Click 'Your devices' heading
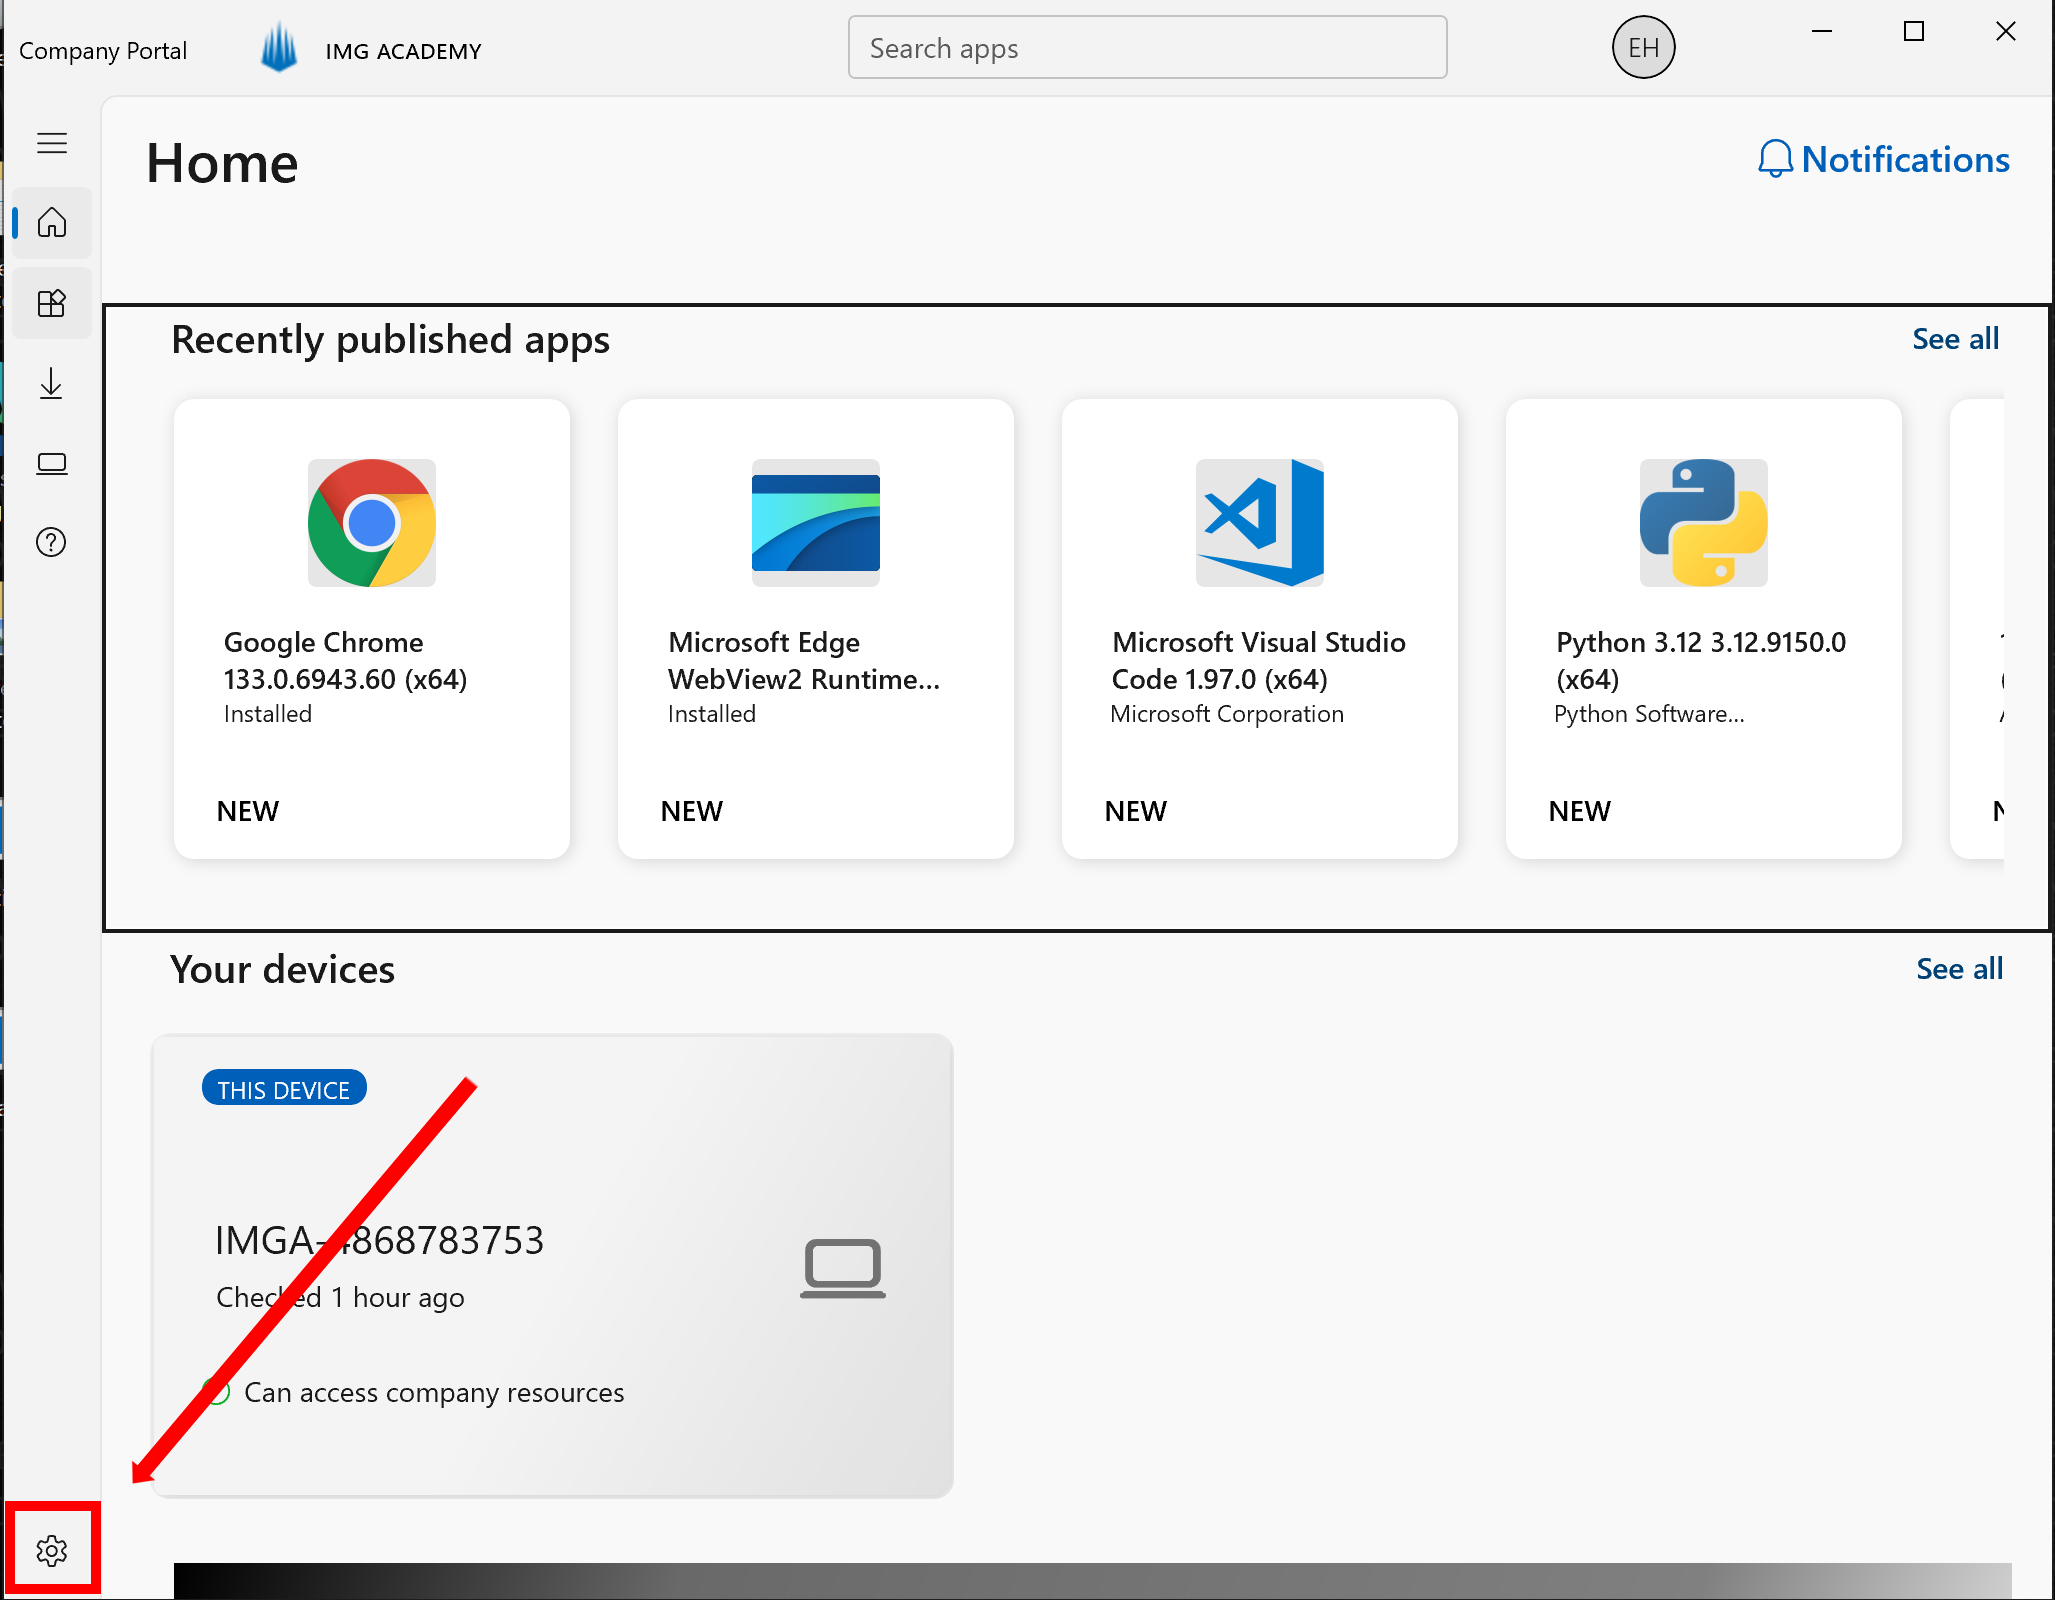 click(282, 969)
